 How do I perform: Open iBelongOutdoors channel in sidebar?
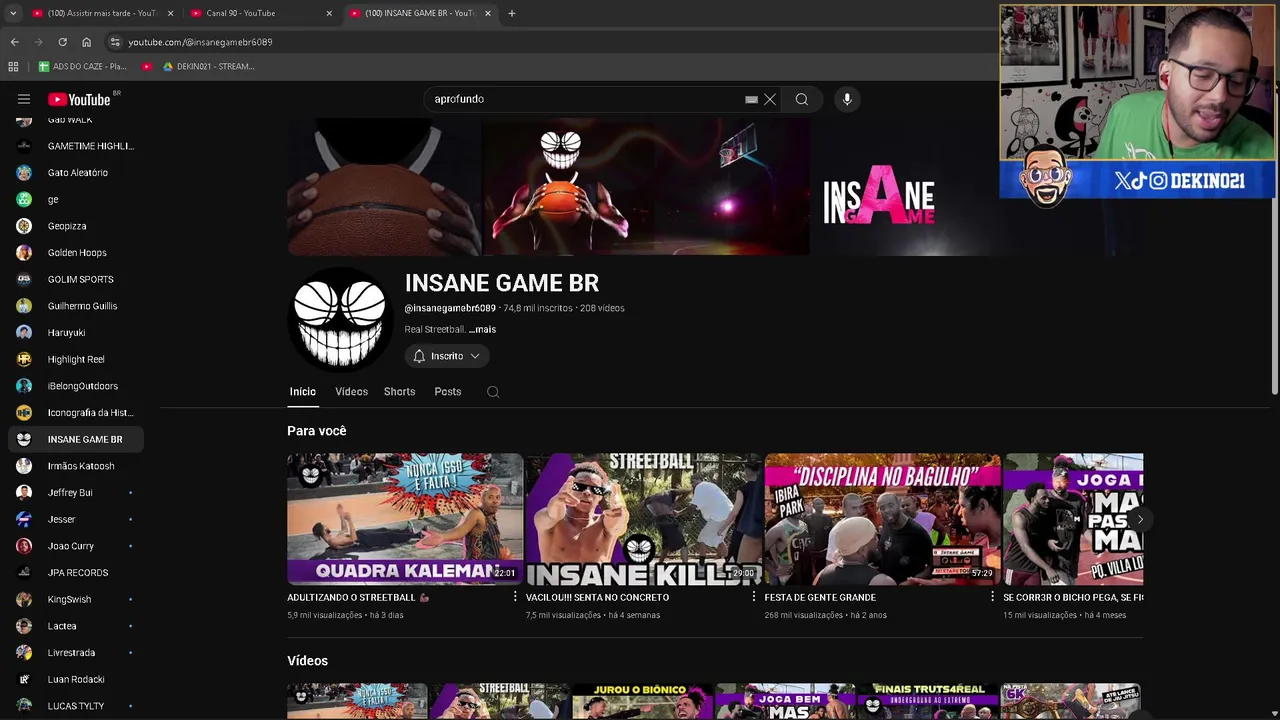(x=76, y=386)
